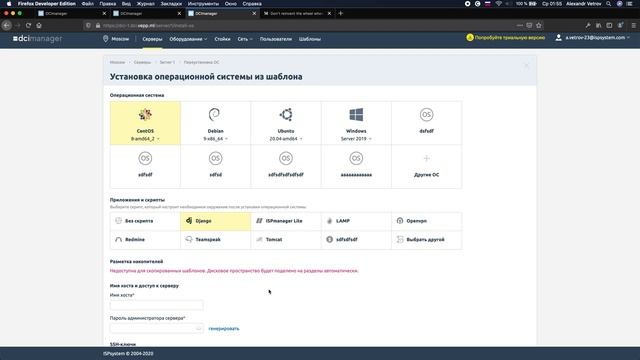Click the генерировать password link

[224, 329]
